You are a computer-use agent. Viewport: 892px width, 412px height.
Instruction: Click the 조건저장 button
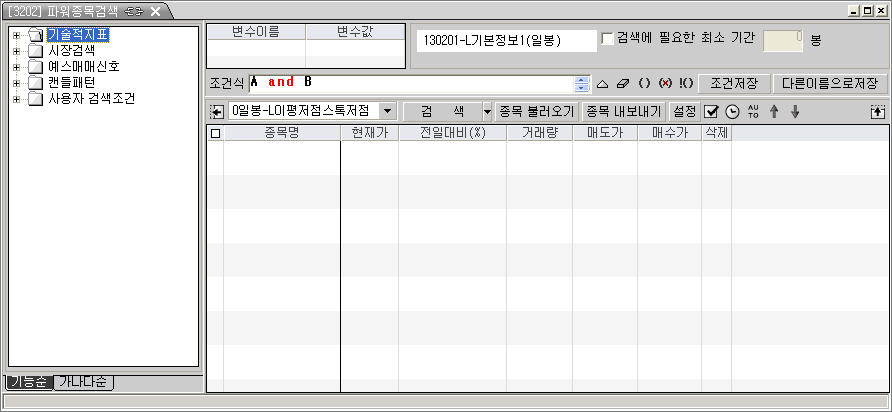(733, 83)
